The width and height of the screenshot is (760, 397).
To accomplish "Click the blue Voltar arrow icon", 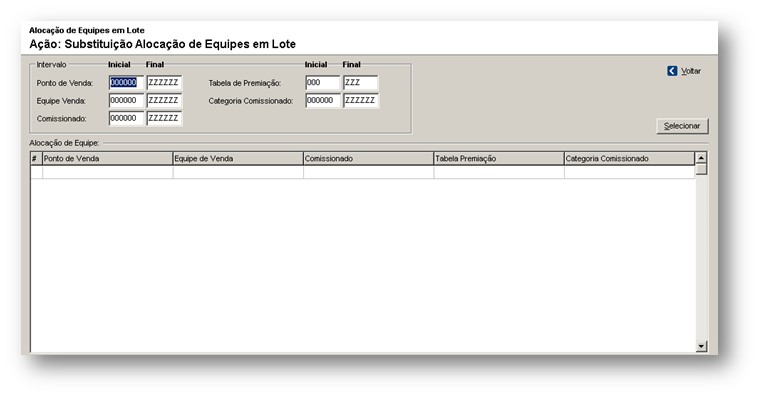I will [672, 71].
